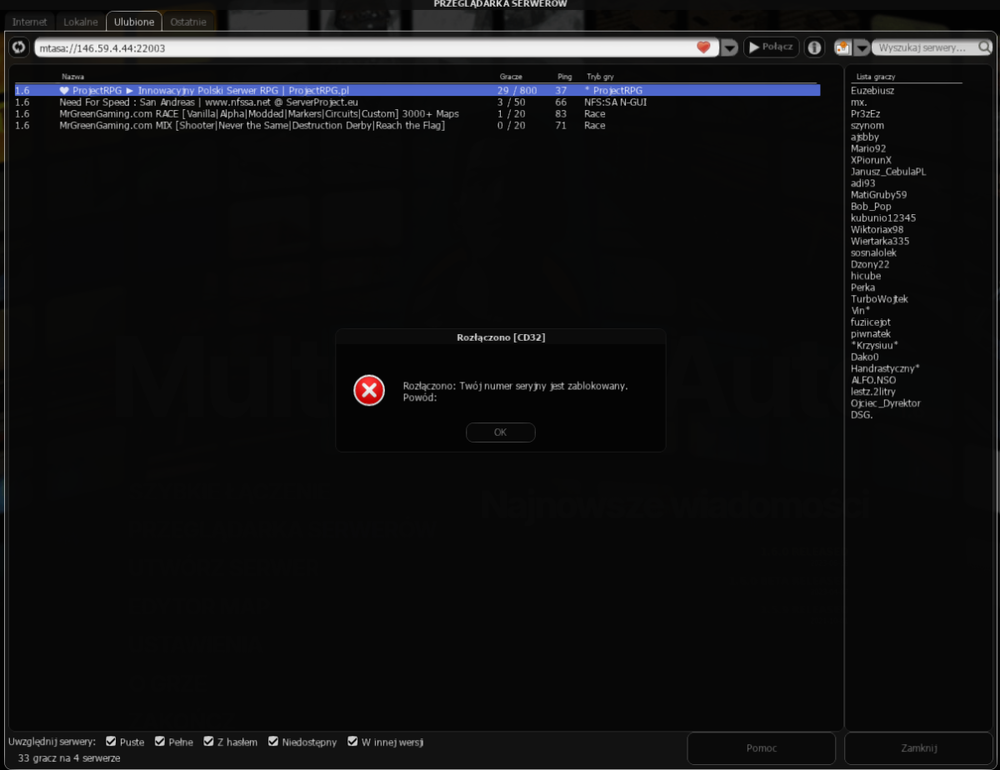The image size is (1000, 770).
Task: Click the Połącz play arrow icon
Action: (x=754, y=47)
